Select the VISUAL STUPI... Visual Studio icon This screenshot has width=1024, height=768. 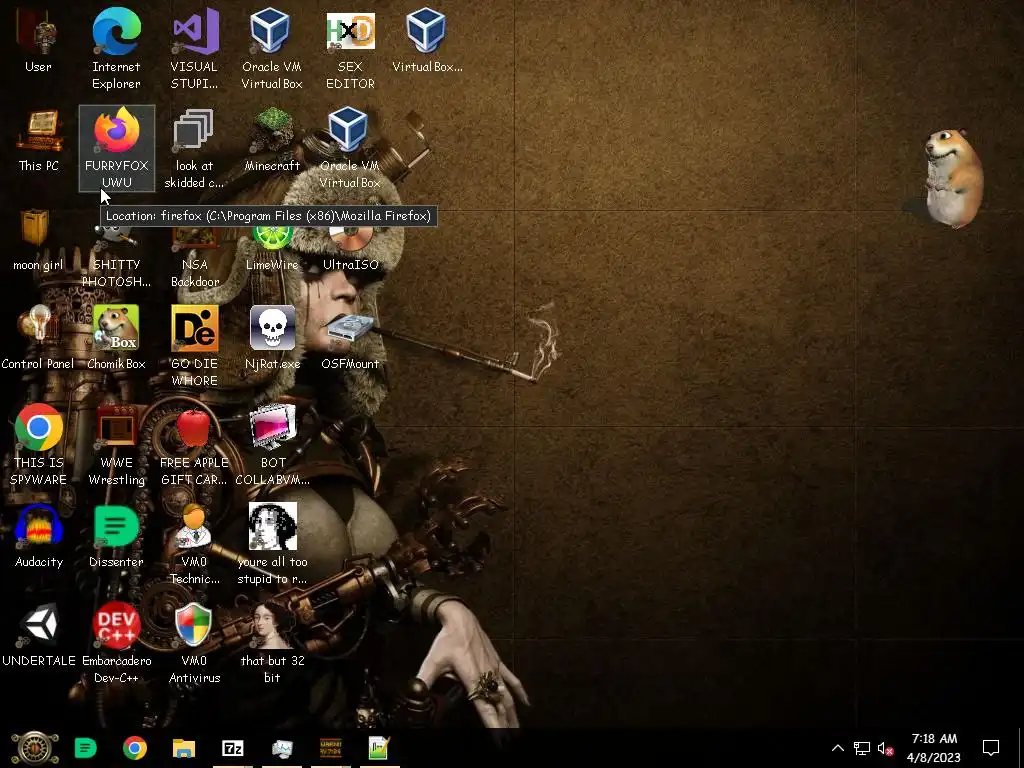click(x=194, y=49)
